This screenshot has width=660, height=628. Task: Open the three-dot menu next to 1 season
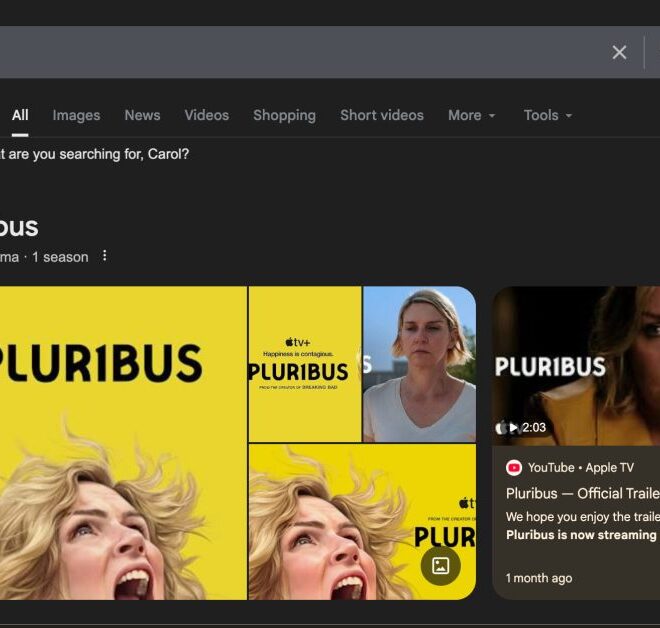pos(105,256)
